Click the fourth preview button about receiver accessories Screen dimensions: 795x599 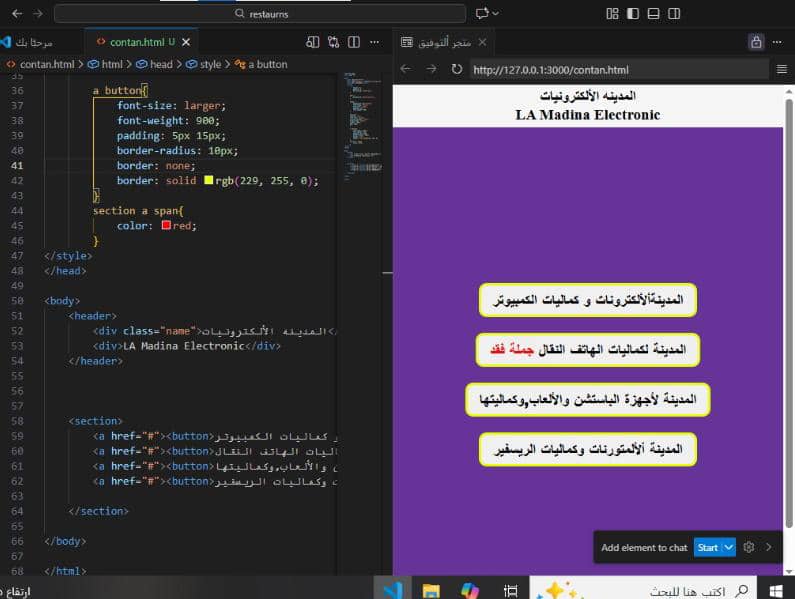click(x=588, y=449)
